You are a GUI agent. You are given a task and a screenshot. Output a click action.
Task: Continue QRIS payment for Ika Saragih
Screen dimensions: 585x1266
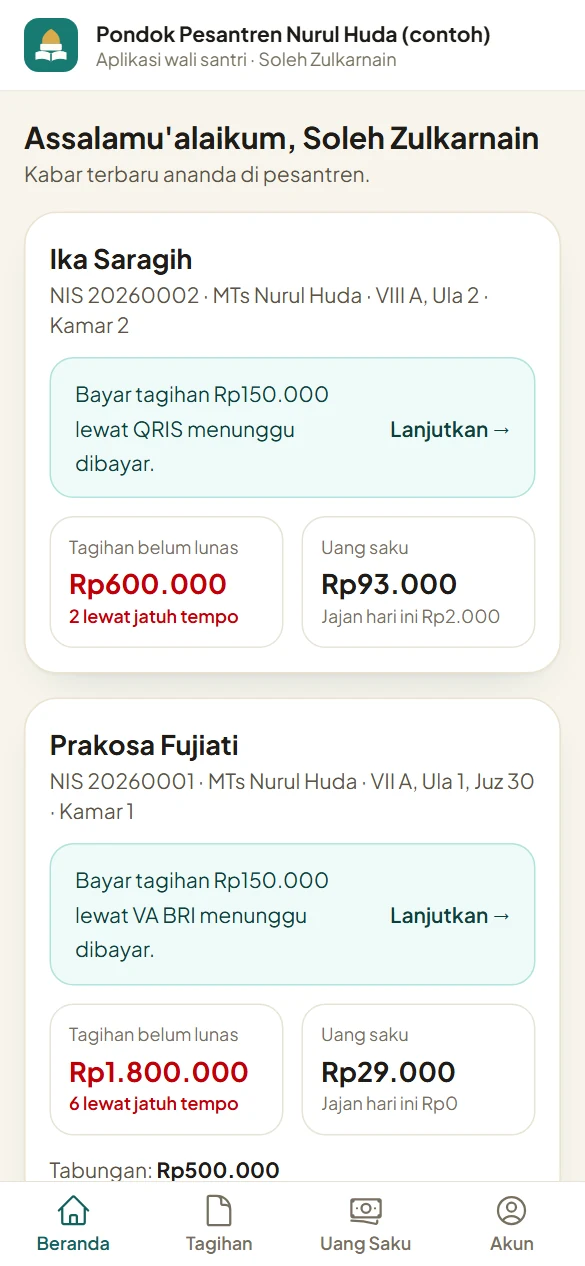click(x=450, y=430)
